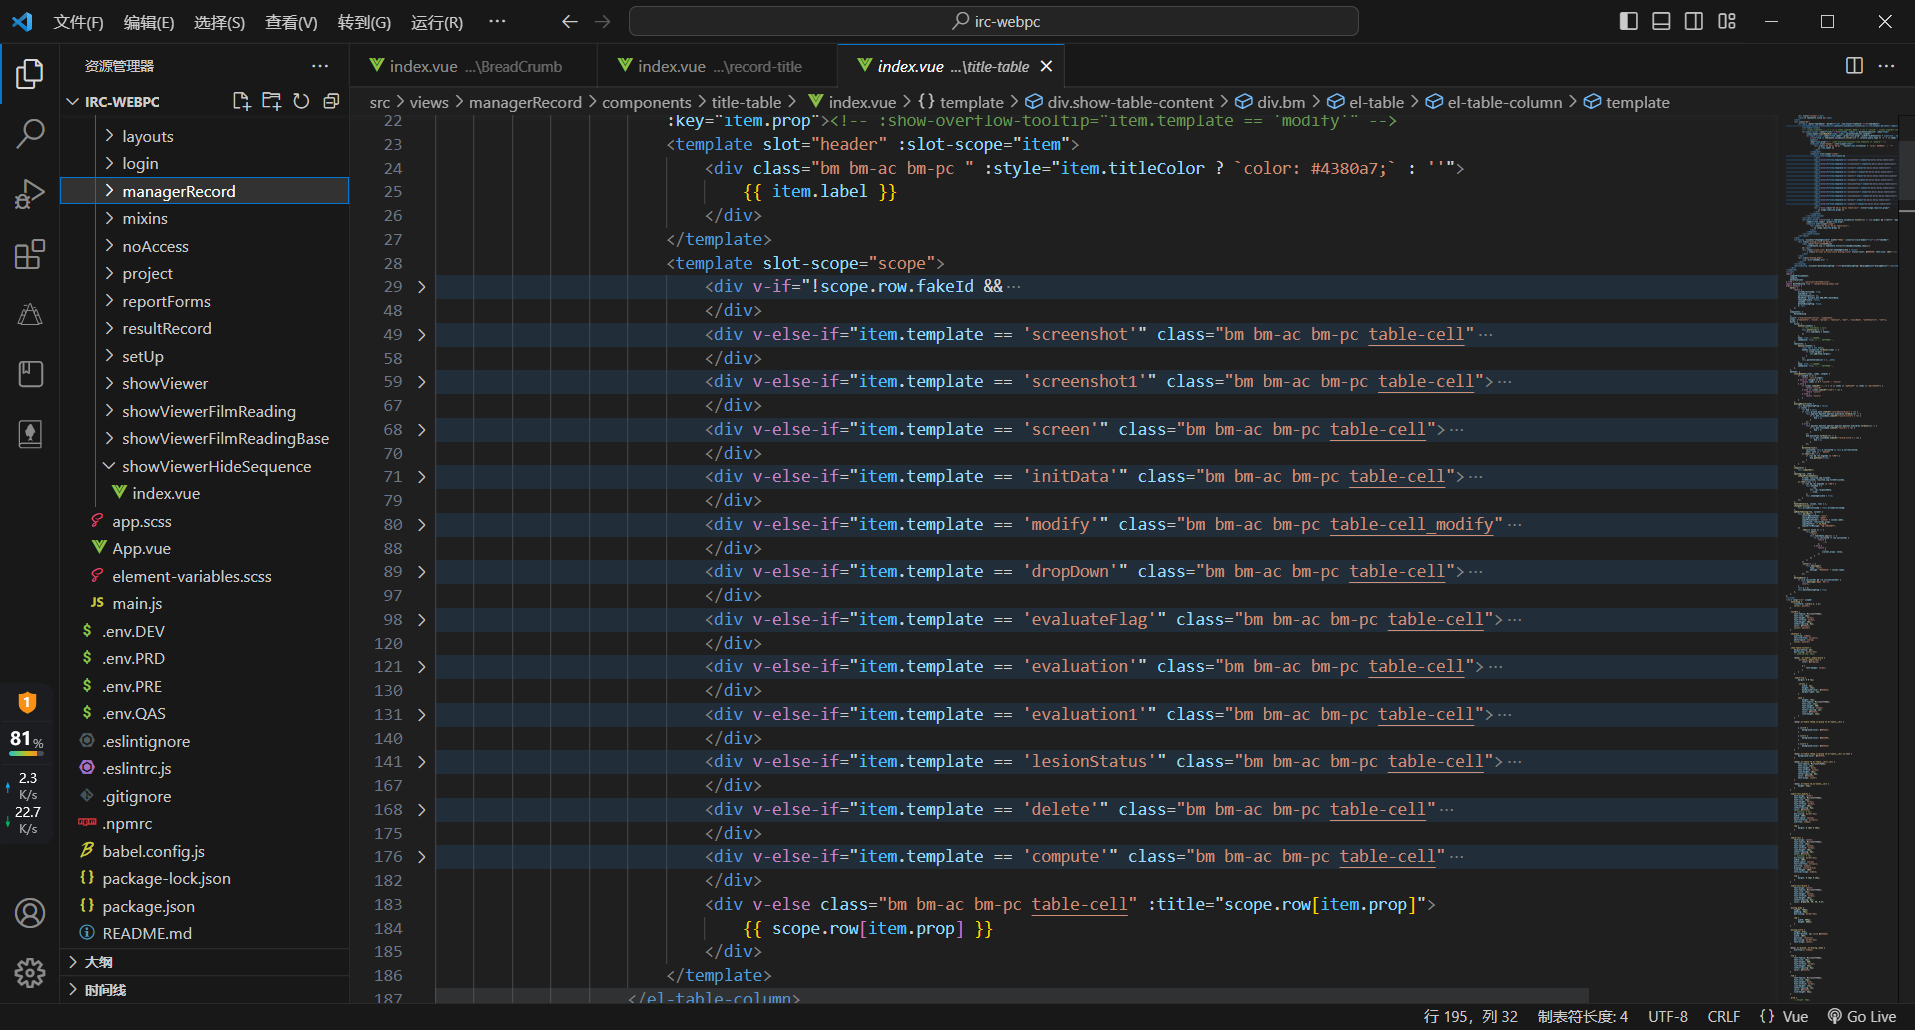Open the App.vue file
The height and width of the screenshot is (1030, 1915).
204,548
